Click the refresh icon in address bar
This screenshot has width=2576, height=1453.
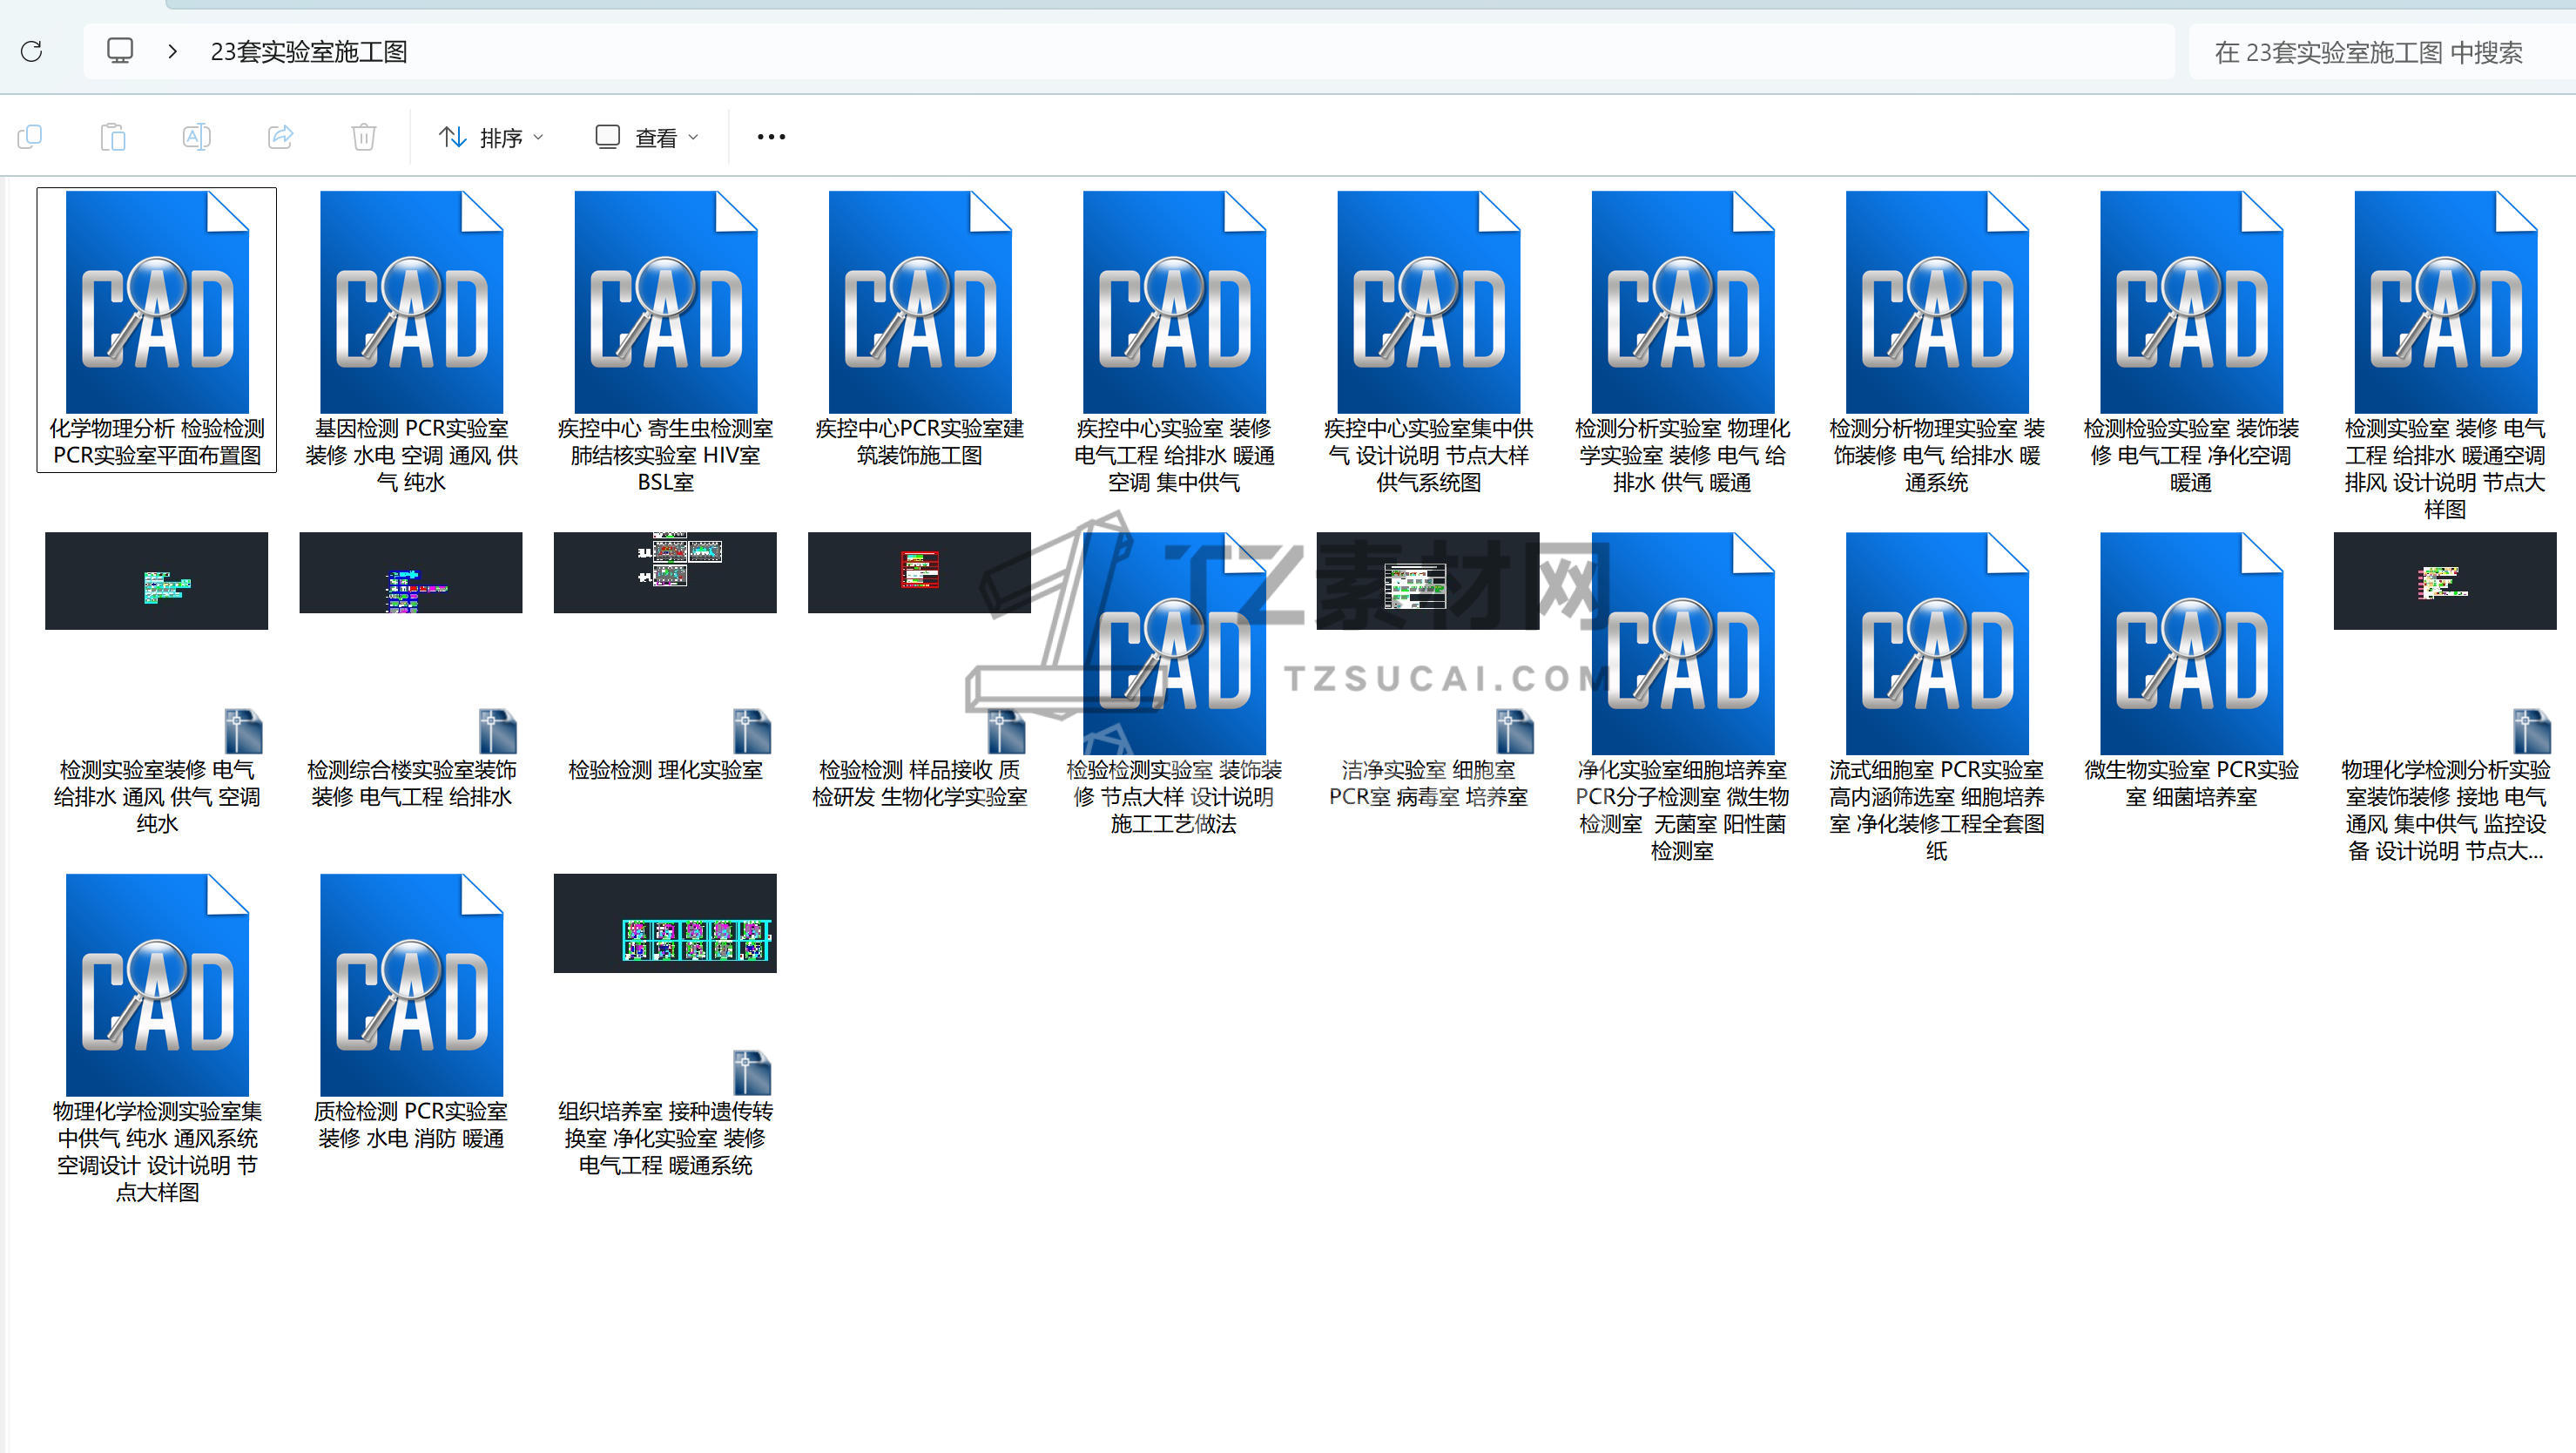pyautogui.click(x=31, y=51)
